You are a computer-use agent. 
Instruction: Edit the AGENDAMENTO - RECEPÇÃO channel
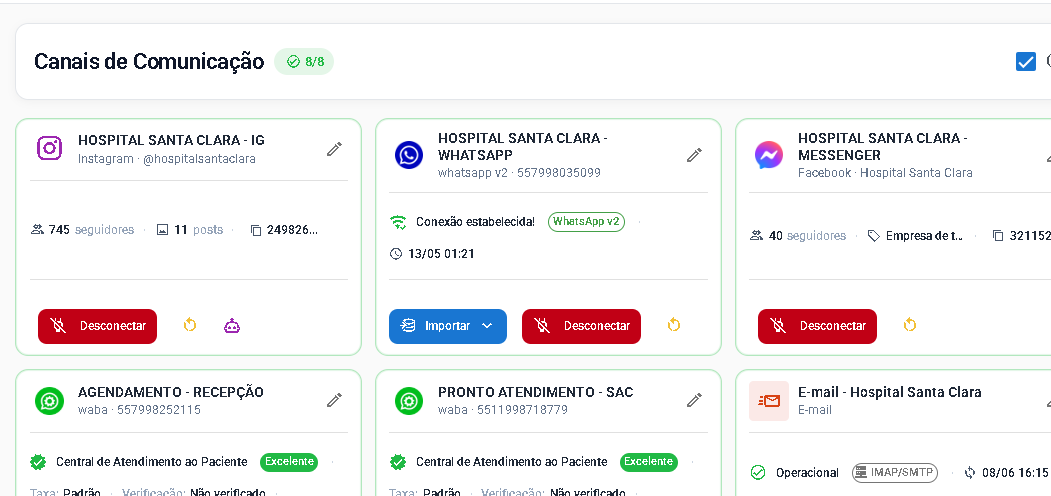tap(334, 401)
